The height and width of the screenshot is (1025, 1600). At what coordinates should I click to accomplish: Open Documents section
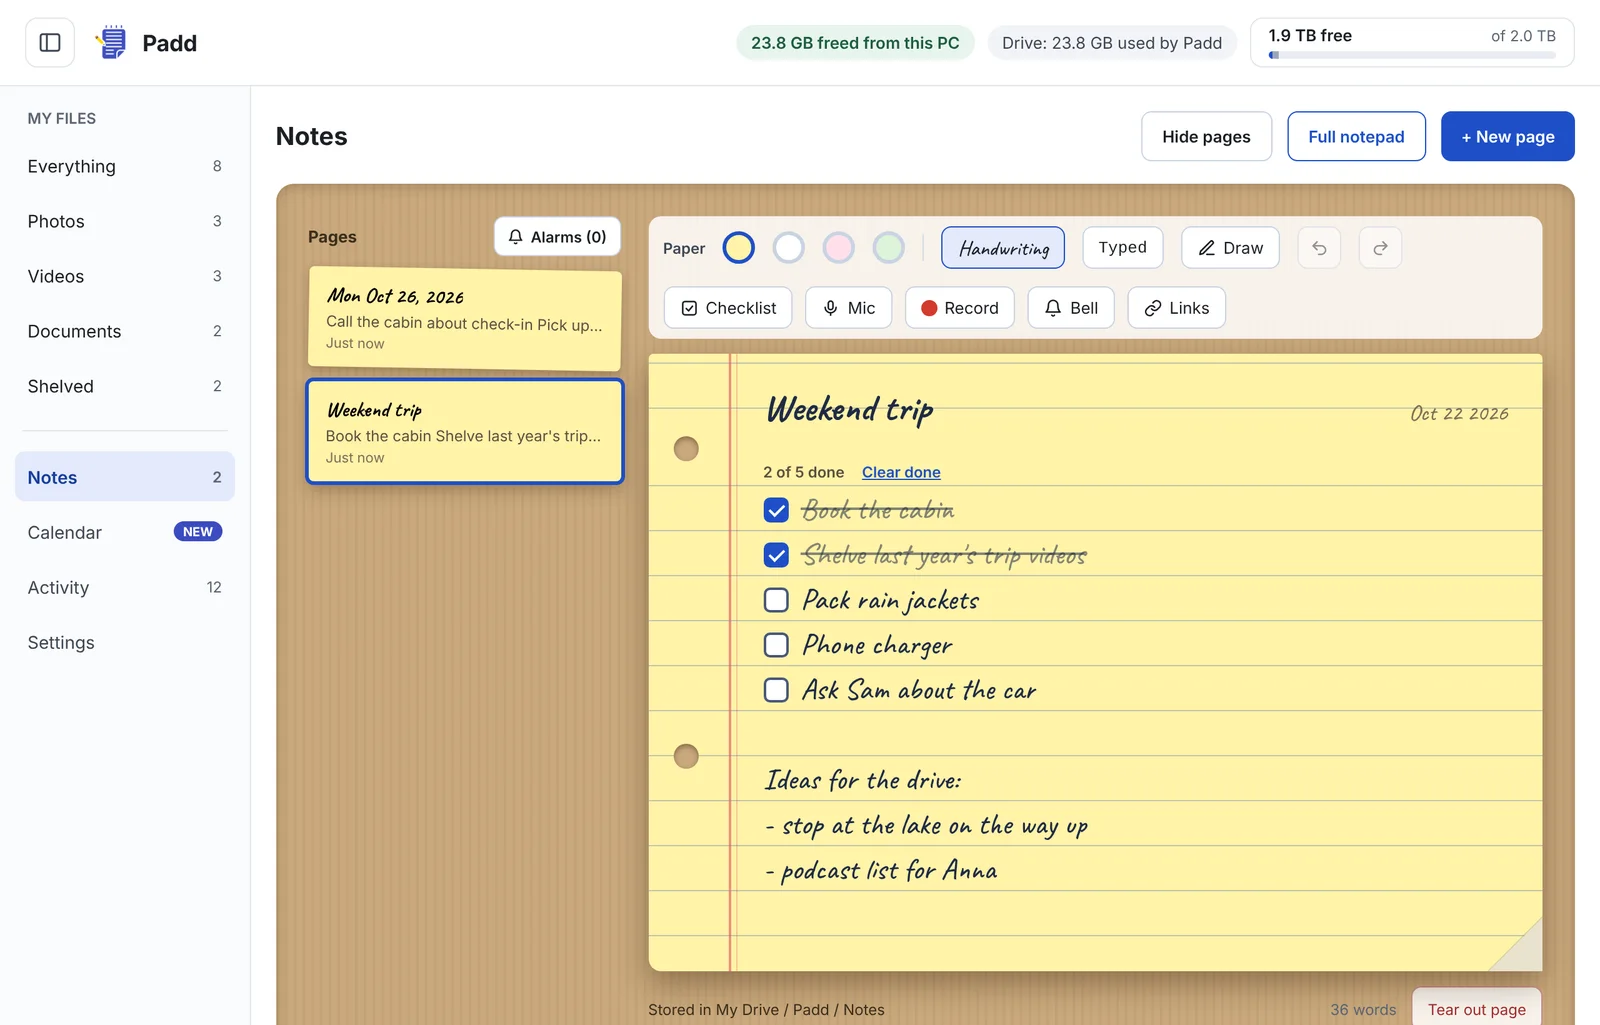click(125, 331)
